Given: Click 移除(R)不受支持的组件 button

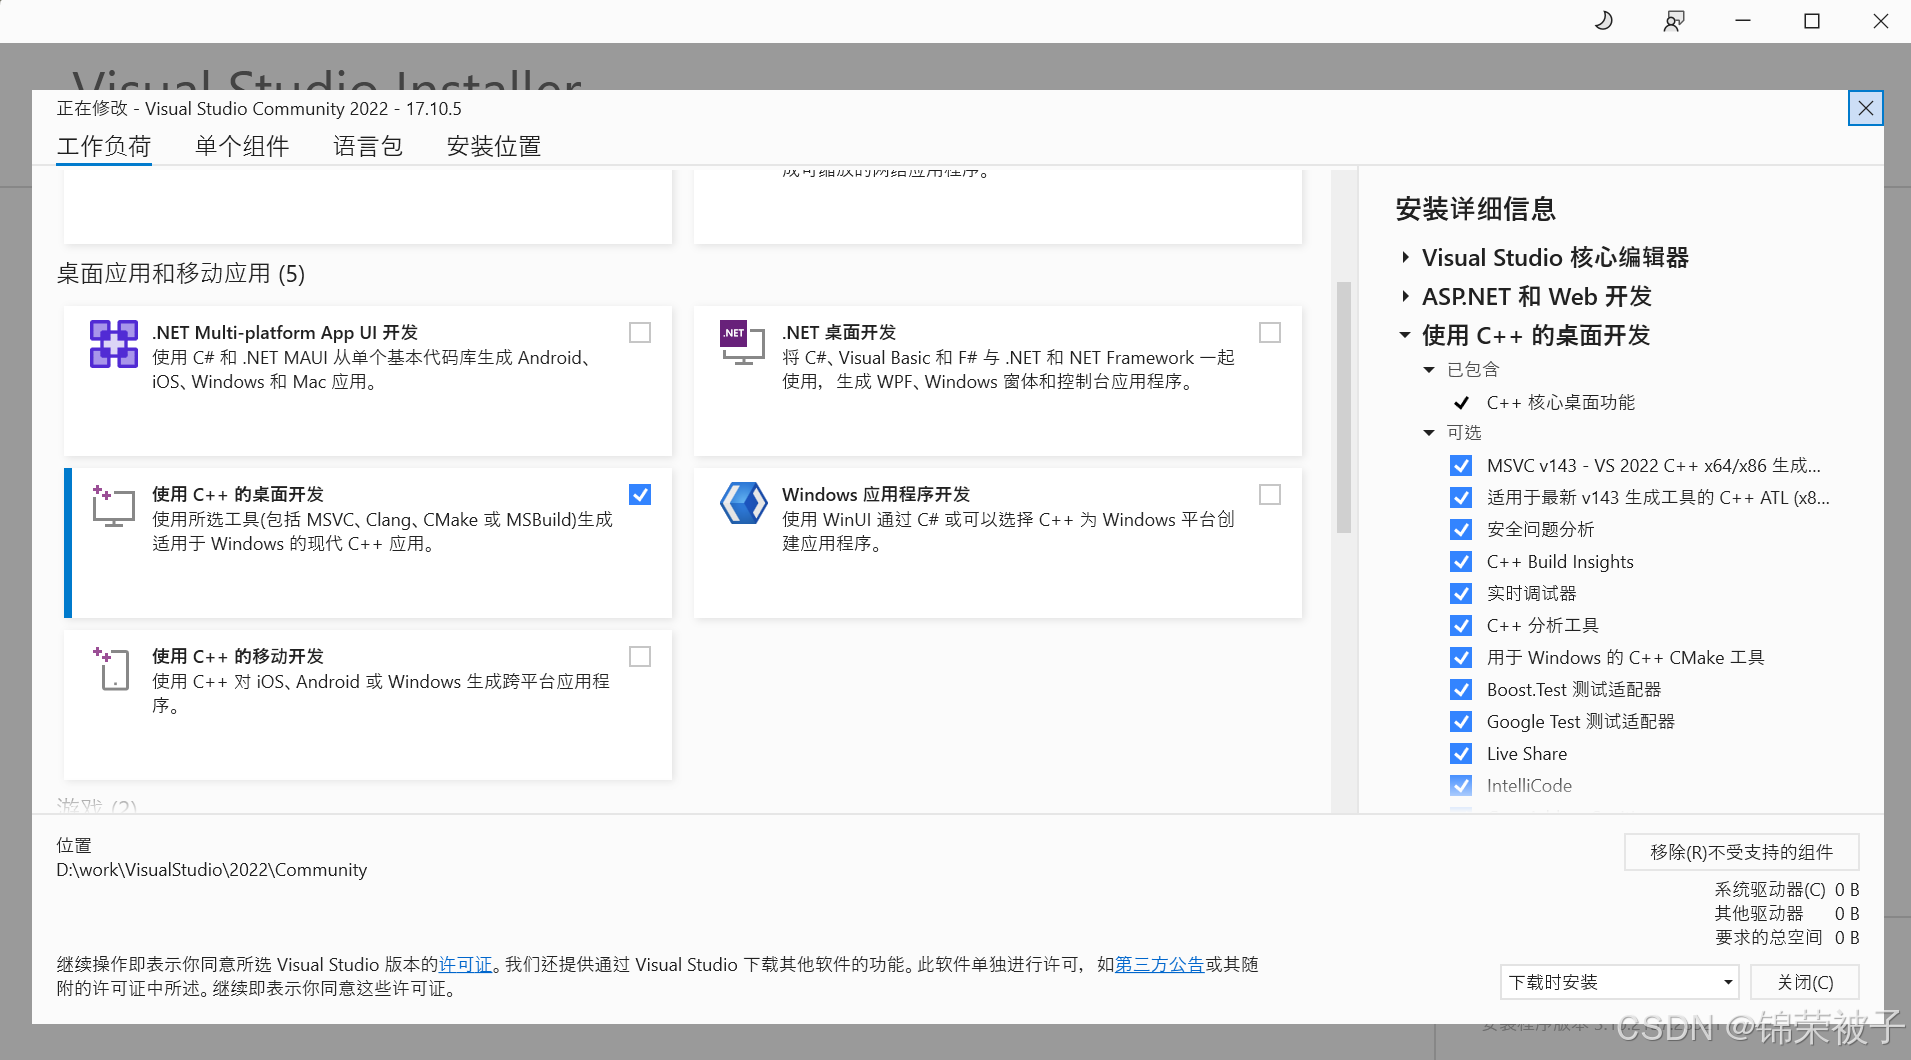Looking at the screenshot, I should point(1741,852).
